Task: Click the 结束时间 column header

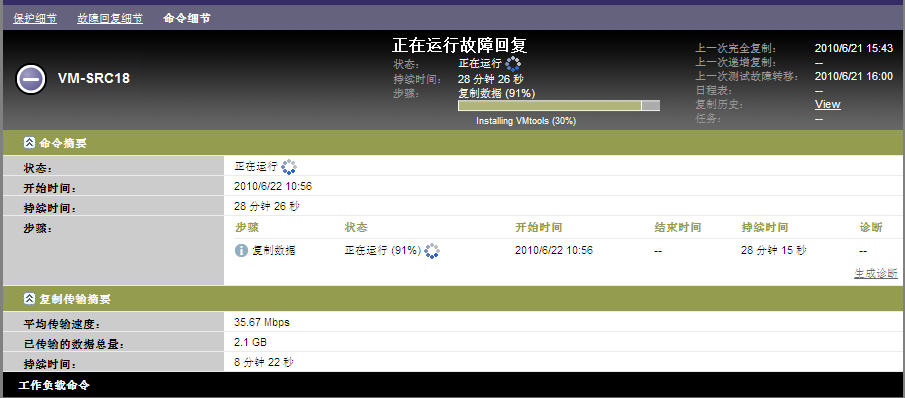Action: click(x=678, y=227)
